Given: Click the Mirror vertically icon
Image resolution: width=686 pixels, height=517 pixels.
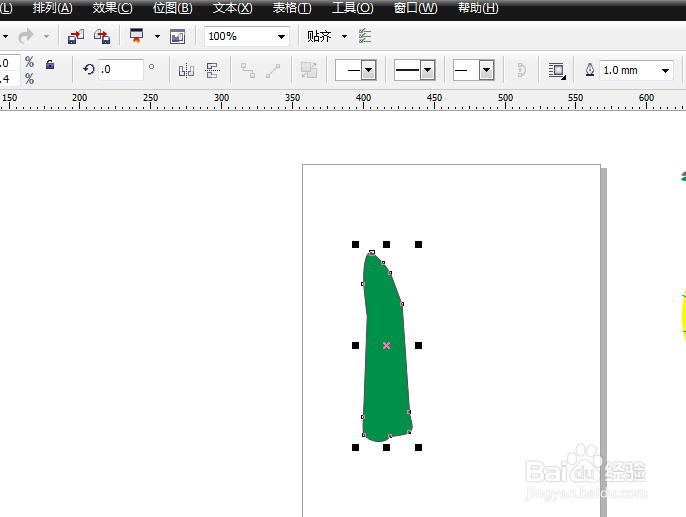Looking at the screenshot, I should [x=213, y=70].
